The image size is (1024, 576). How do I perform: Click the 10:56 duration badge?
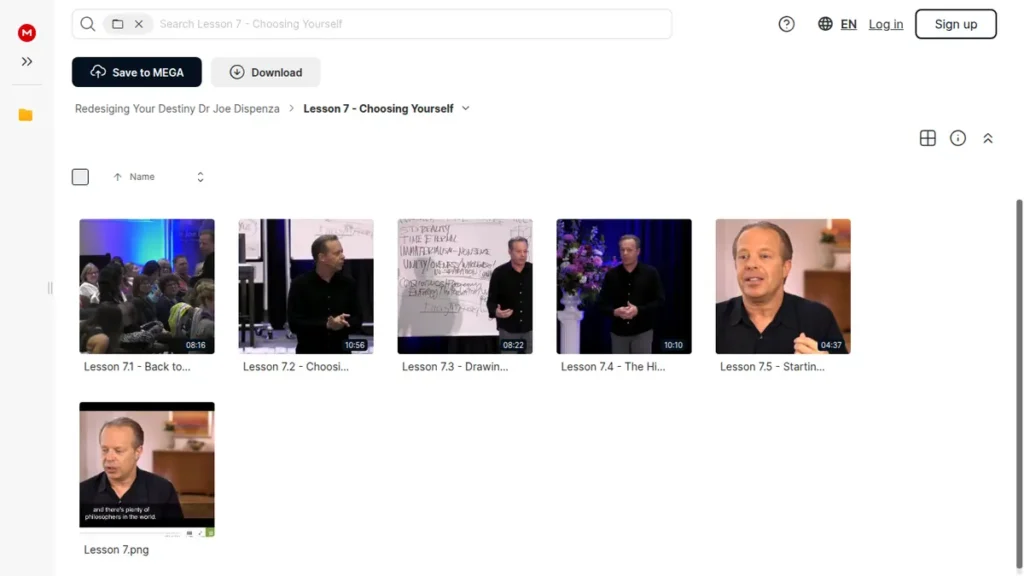coord(355,345)
